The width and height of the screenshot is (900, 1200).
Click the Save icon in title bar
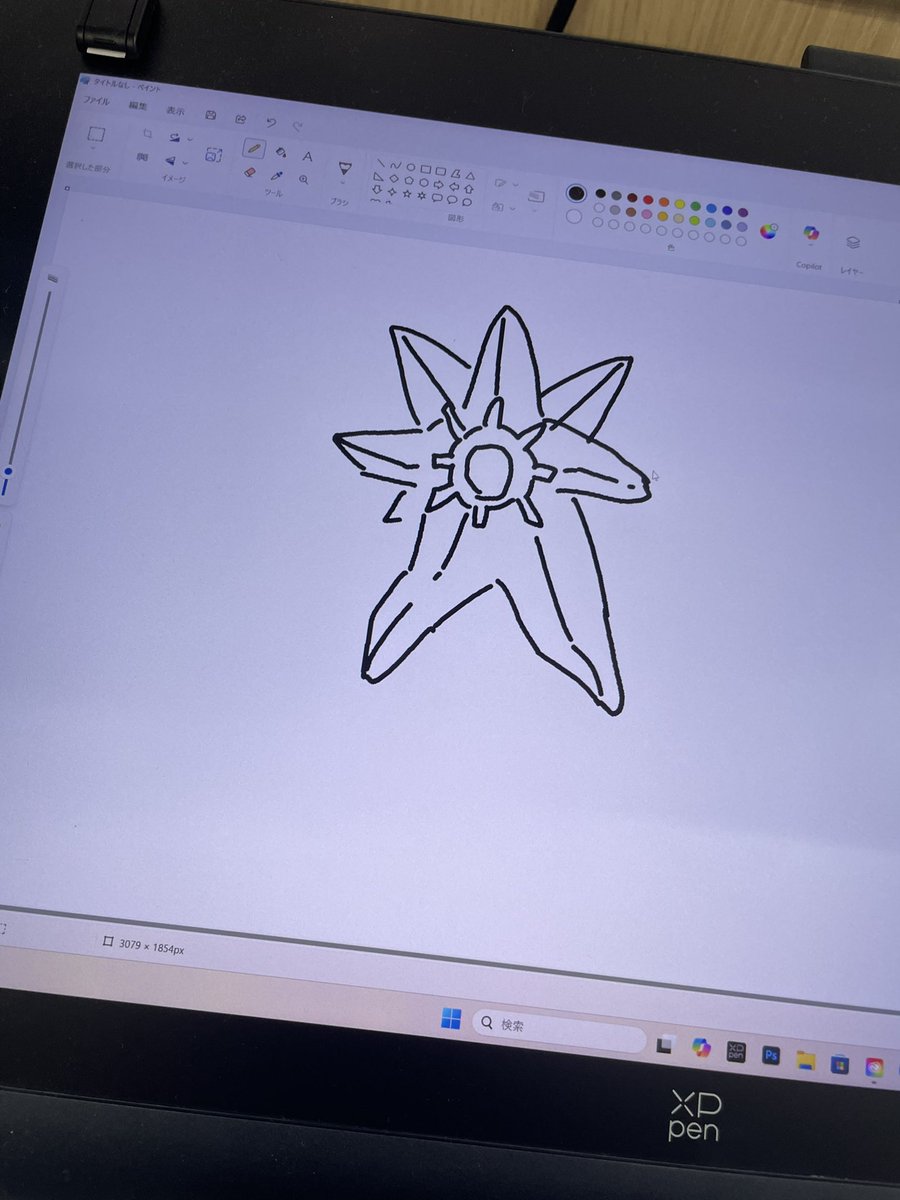tap(210, 115)
